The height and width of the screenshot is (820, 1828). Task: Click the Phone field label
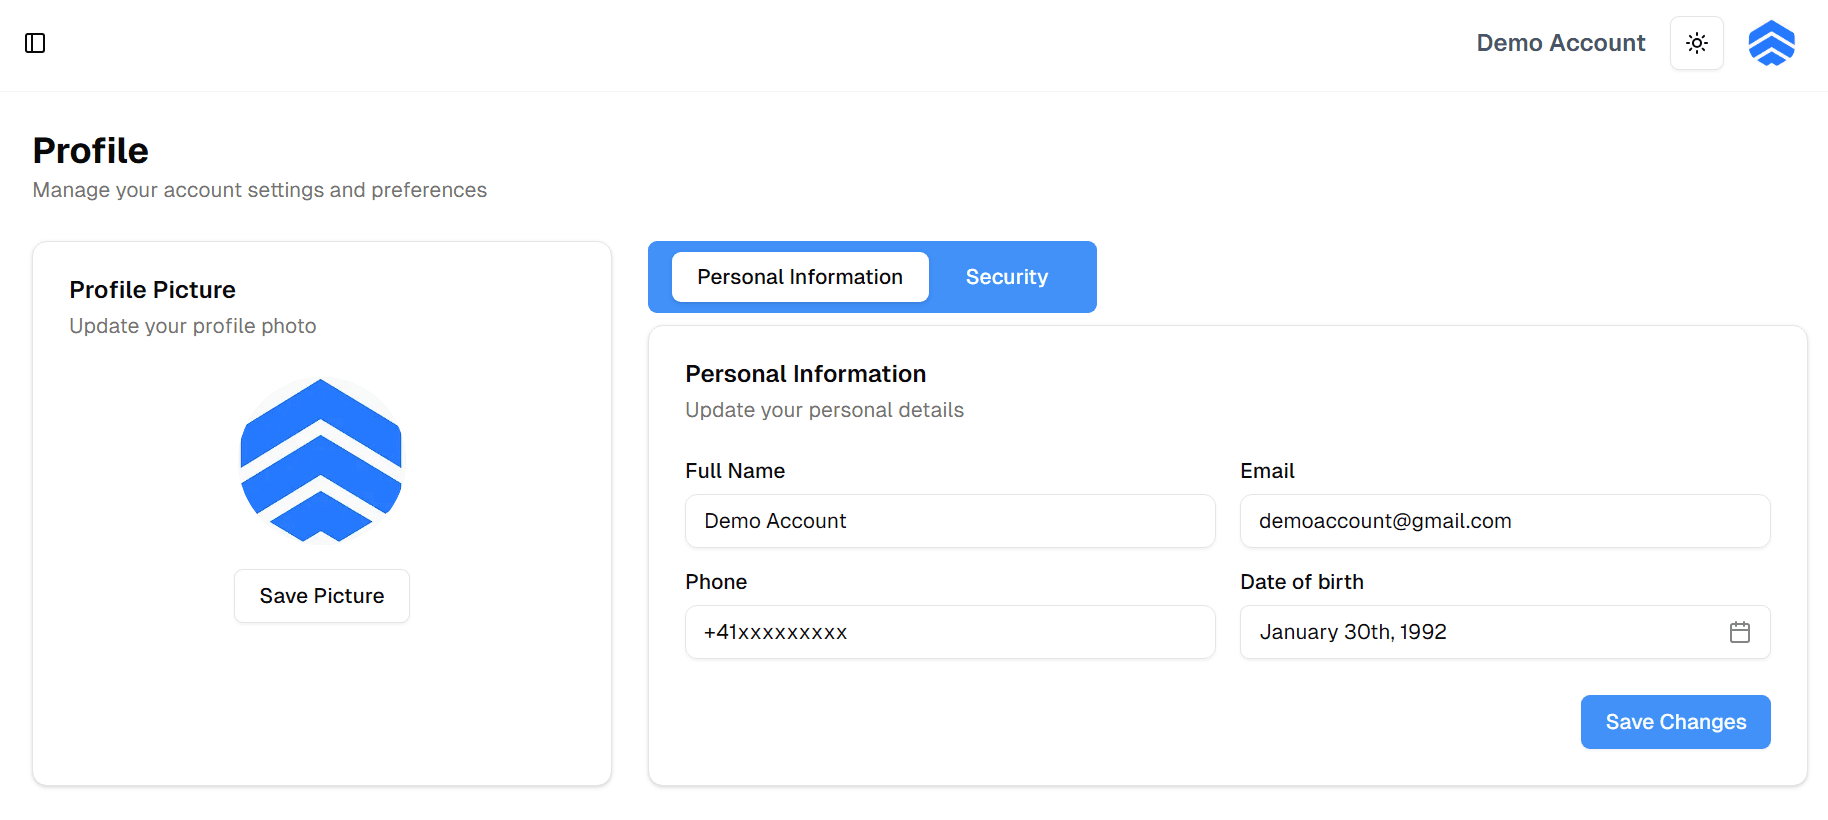tap(716, 582)
